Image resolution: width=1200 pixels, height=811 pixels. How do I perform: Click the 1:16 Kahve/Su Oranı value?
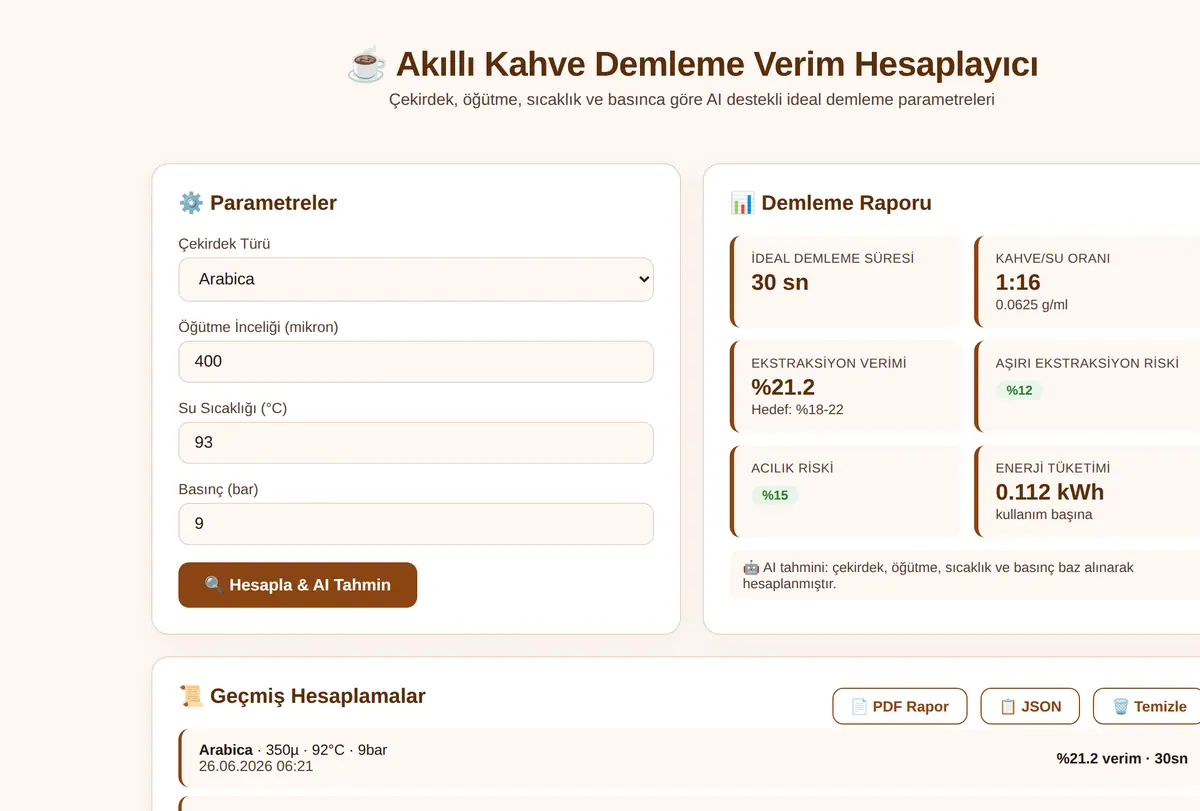pos(1018,282)
